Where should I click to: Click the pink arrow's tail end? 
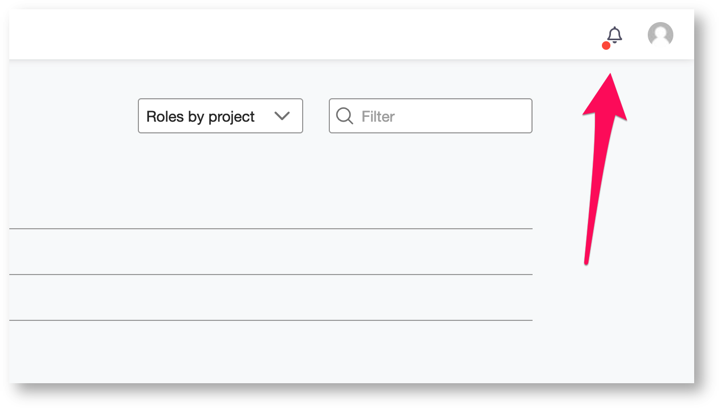coord(586,261)
